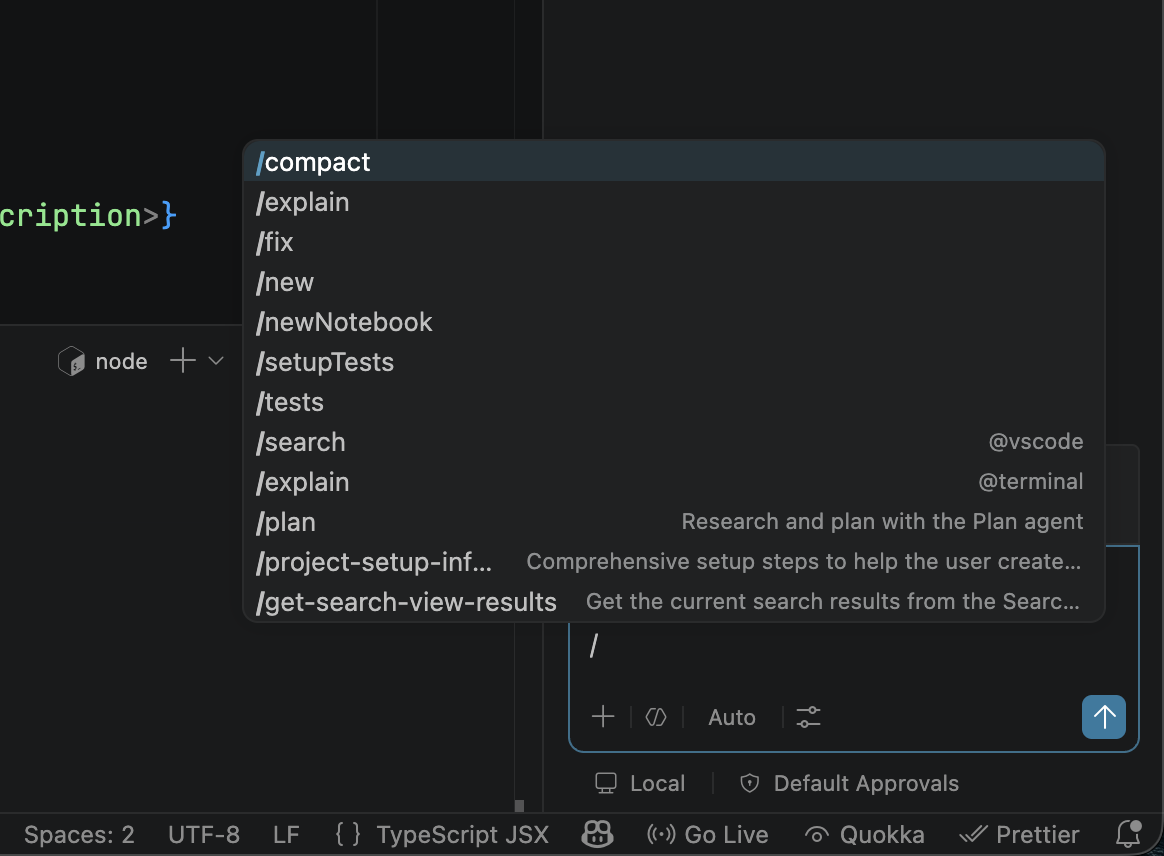Viewport: 1164px width, 856px height.
Task: Change language mode via TypeScript JSX
Action: 462,834
